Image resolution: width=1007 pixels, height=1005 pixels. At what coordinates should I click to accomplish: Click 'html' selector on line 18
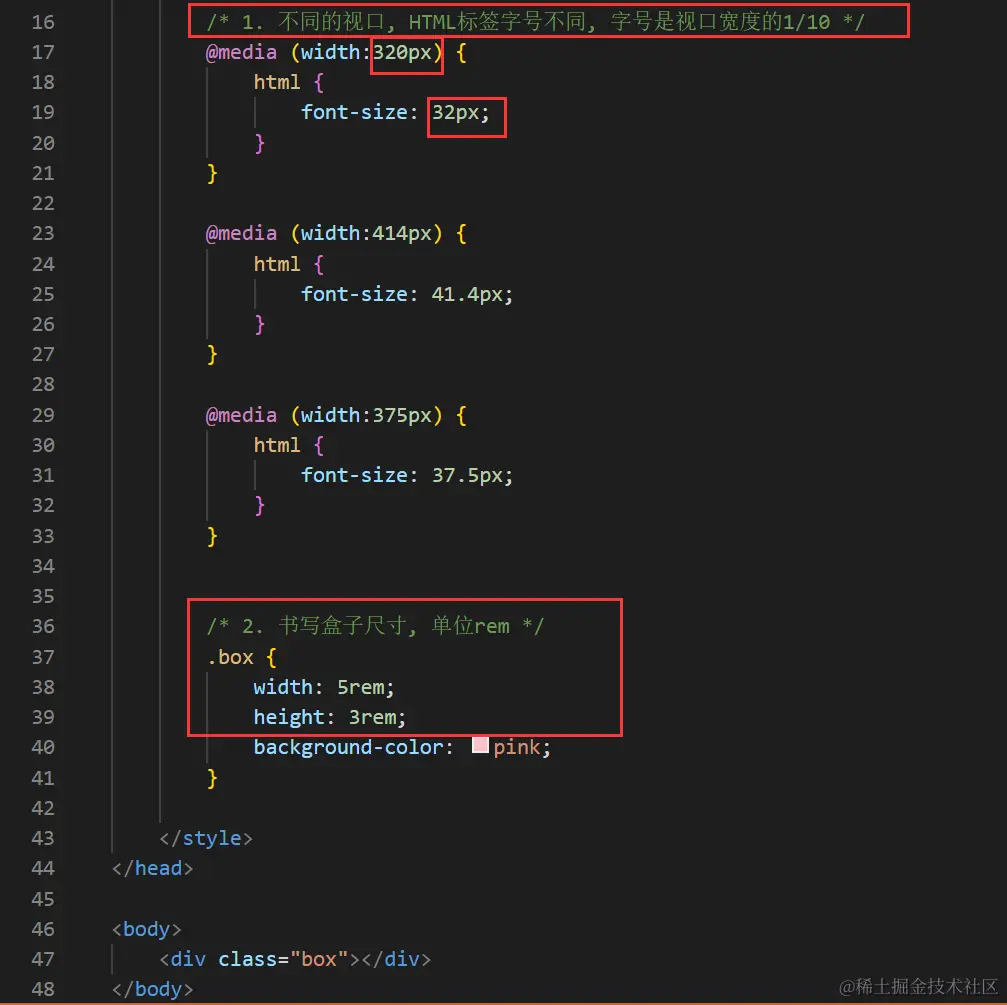277,82
